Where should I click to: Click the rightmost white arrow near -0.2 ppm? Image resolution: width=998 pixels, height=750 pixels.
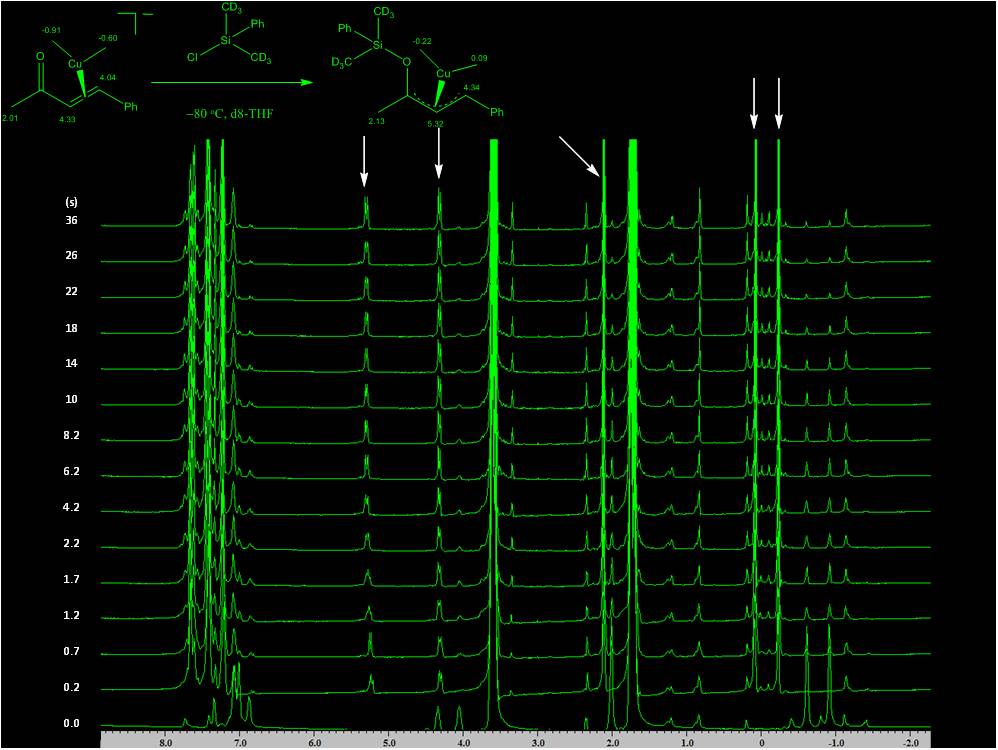tap(779, 104)
